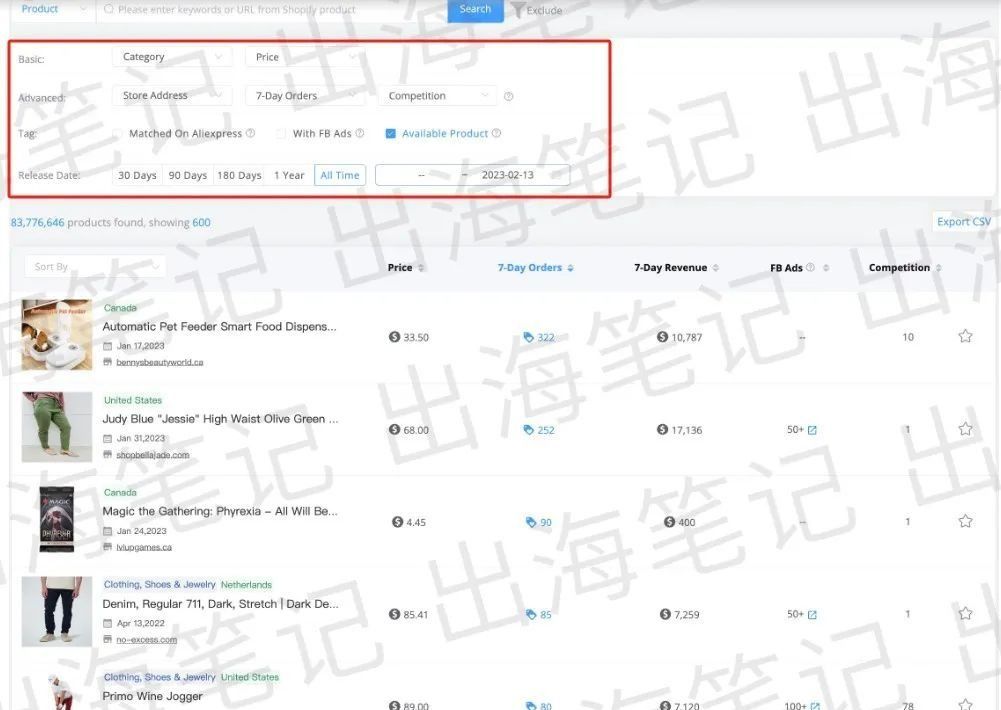1001x710 pixels.
Task: Click the Netherlands country tag
Action: point(246,584)
